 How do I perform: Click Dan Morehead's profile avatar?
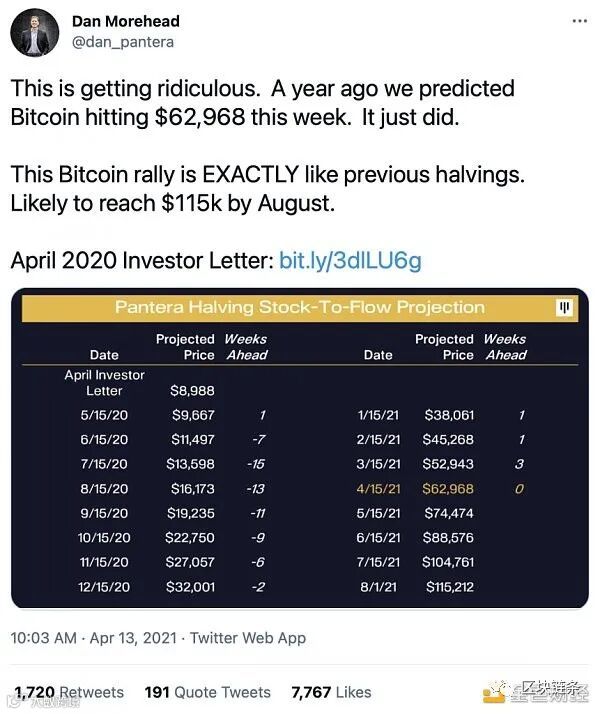[34, 32]
